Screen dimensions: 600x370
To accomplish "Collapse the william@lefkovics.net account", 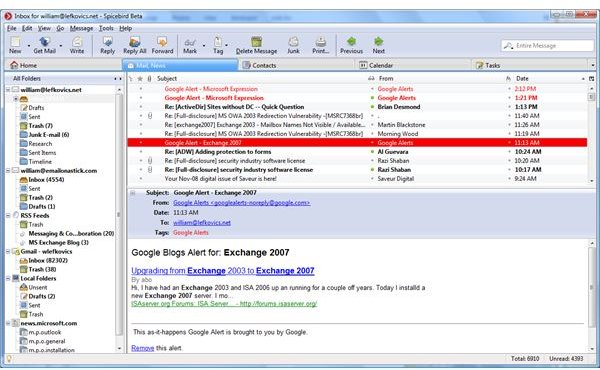I will pyautogui.click(x=8, y=90).
